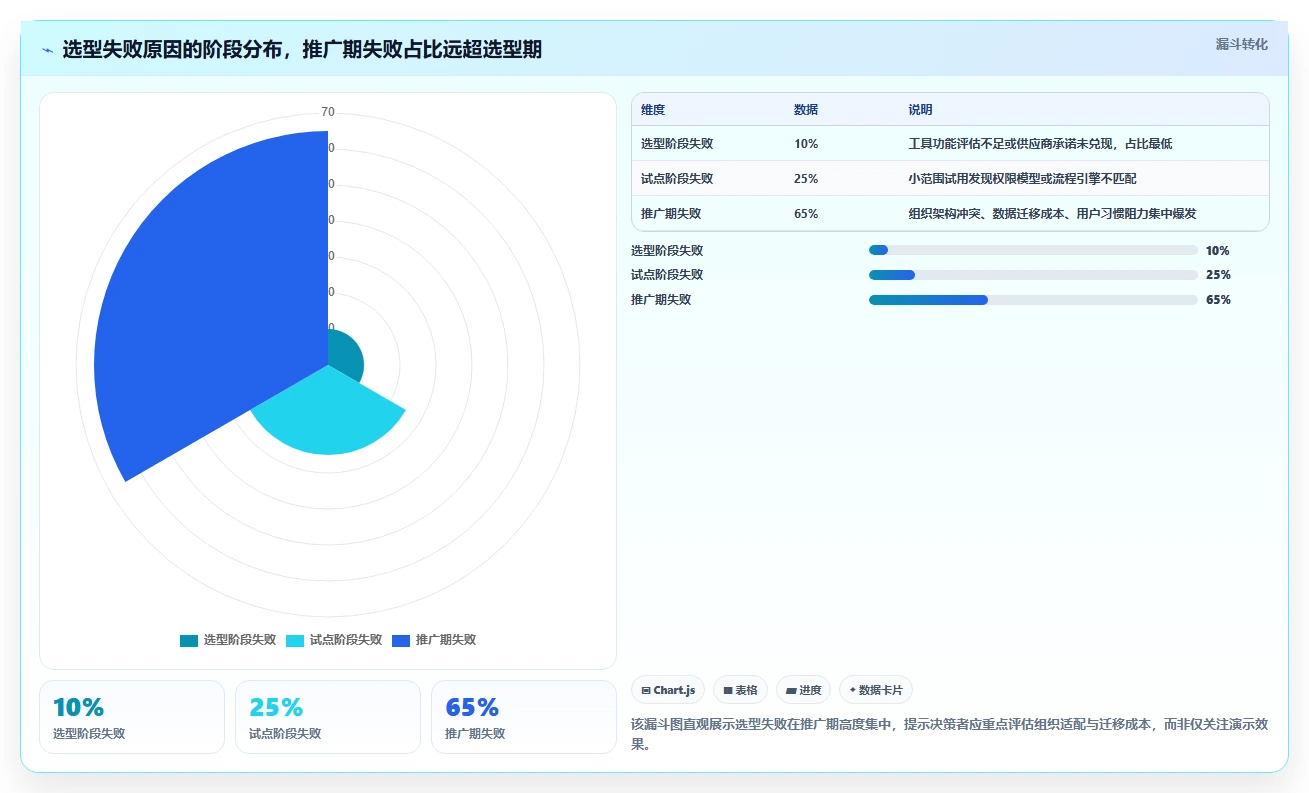Click the 试点阶段失败 progress bar
The image size is (1309, 793).
point(1033,275)
